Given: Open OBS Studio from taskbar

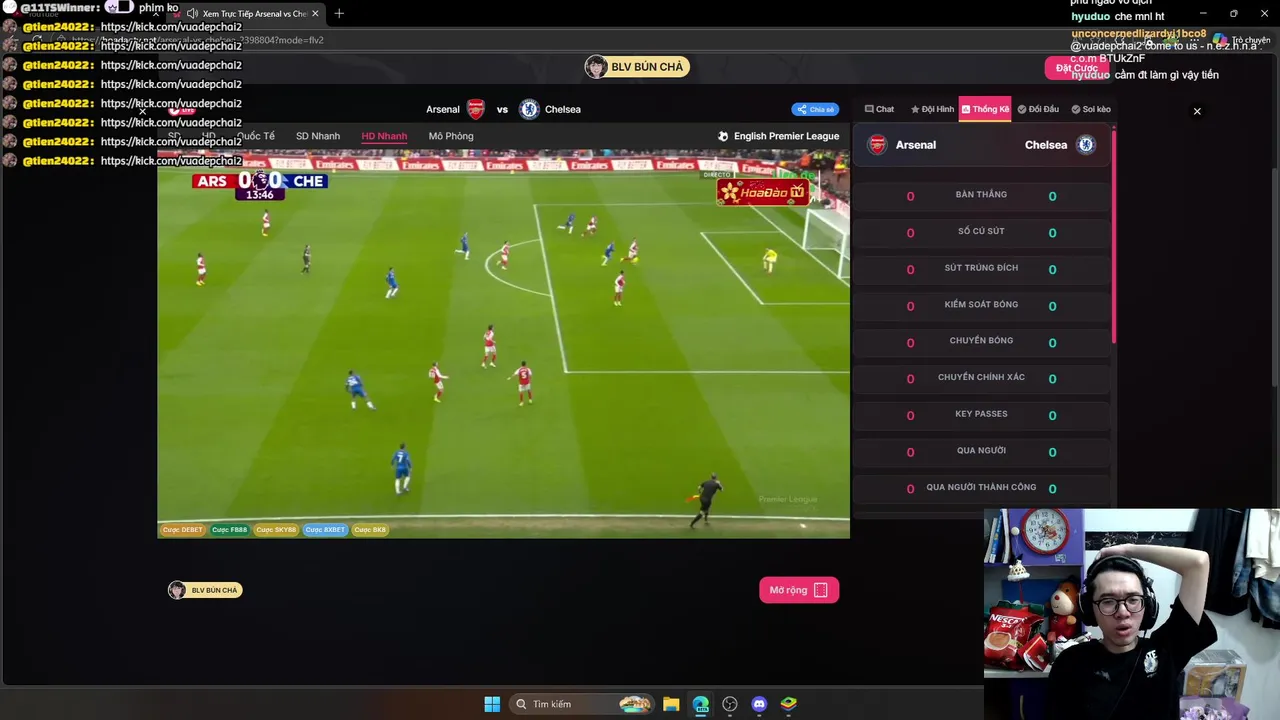Looking at the screenshot, I should point(730,704).
